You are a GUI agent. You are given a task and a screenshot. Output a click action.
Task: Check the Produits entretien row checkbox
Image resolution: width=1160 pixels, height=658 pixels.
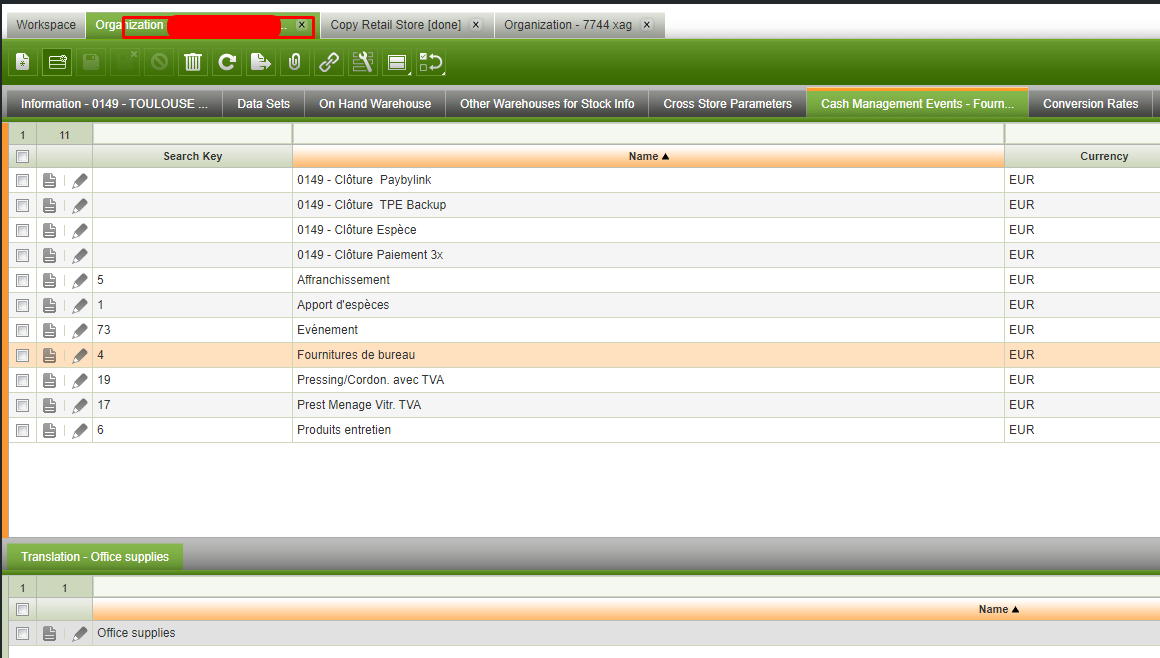[x=22, y=430]
